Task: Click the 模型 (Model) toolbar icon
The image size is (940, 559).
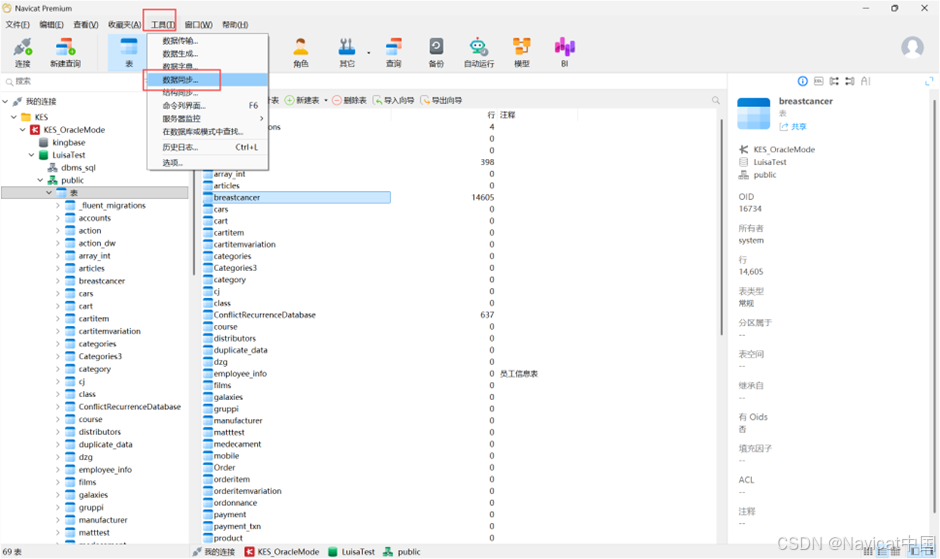Action: [x=522, y=52]
